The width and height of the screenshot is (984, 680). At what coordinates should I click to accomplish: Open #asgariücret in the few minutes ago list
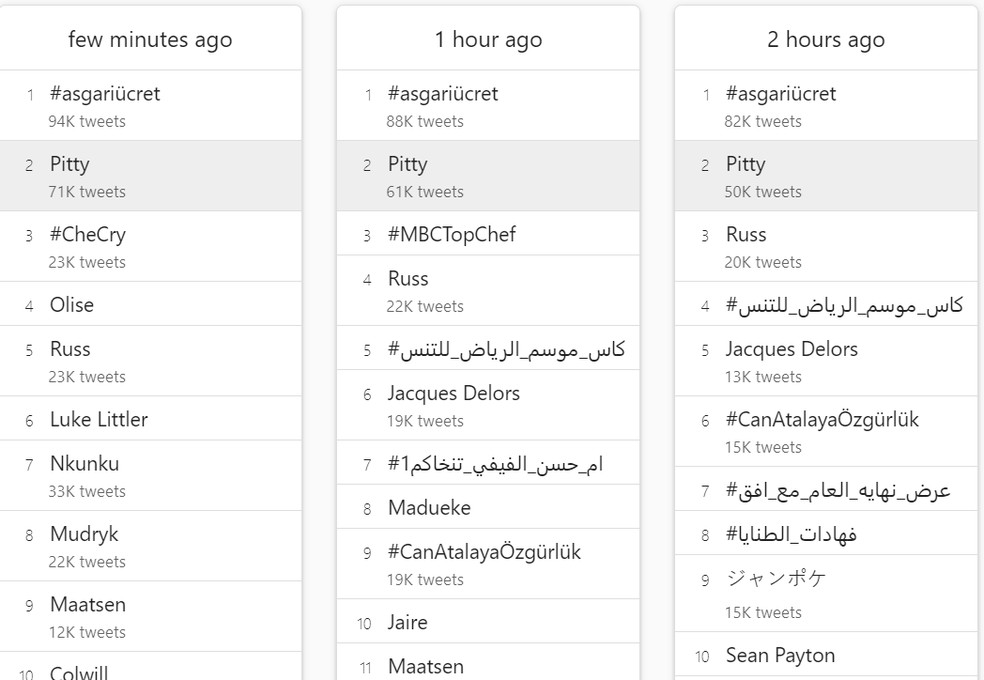point(105,94)
